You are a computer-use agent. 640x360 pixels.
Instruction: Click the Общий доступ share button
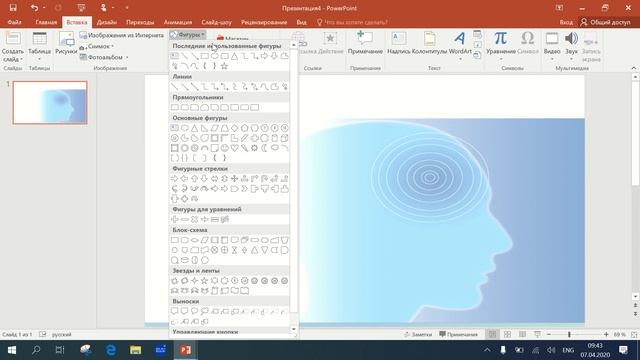click(606, 22)
